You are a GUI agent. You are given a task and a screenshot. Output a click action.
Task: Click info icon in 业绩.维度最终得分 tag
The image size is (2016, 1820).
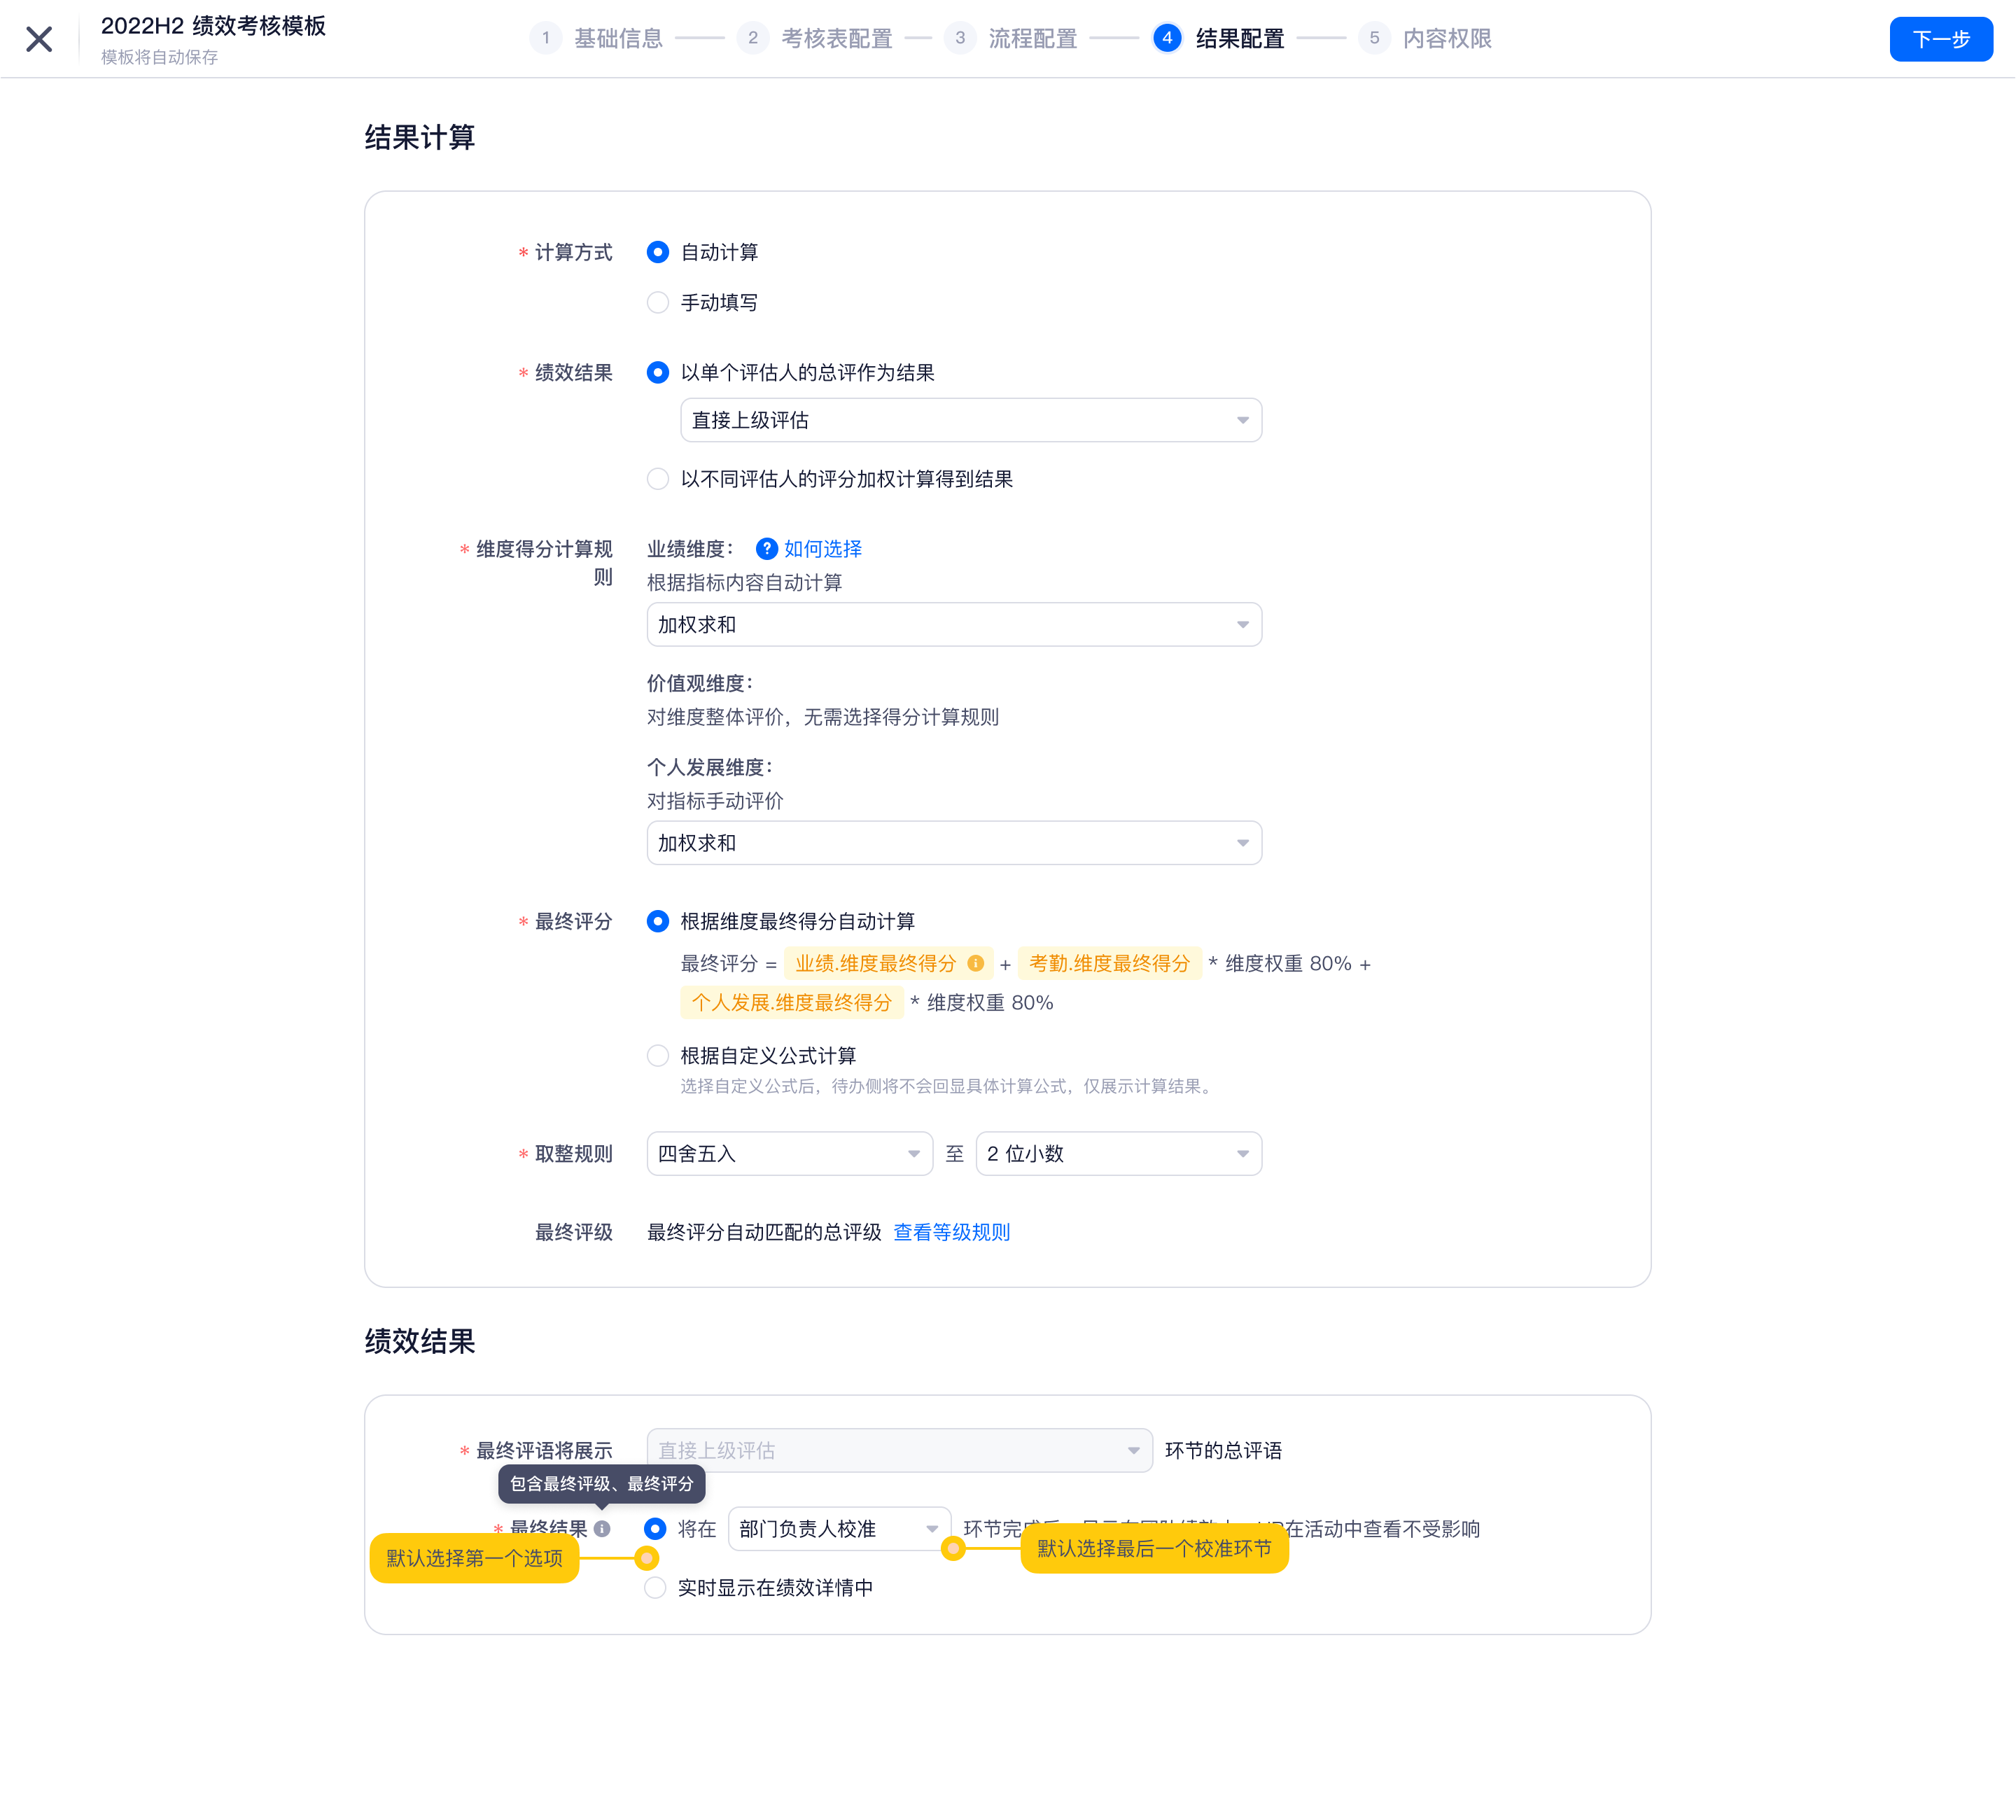[x=975, y=963]
